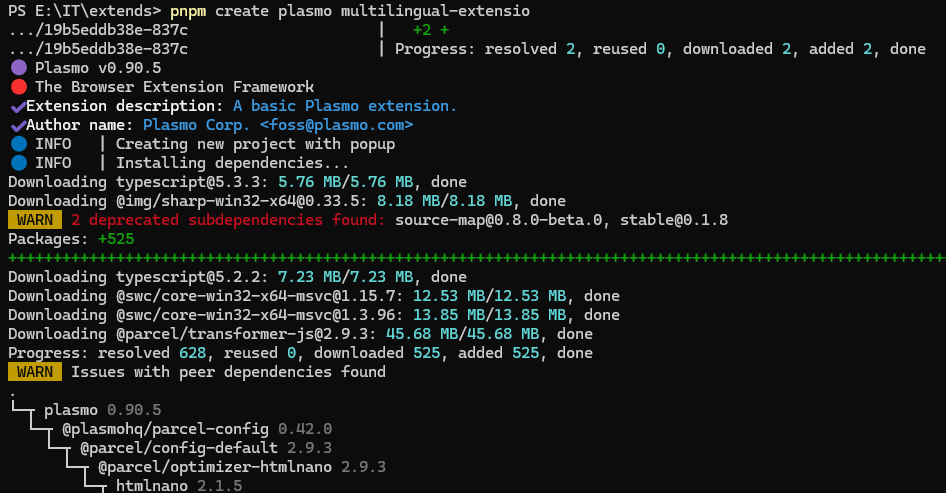Click the checkmark next to Extension description
Screen dimensions: 946x493
[x=18, y=106]
